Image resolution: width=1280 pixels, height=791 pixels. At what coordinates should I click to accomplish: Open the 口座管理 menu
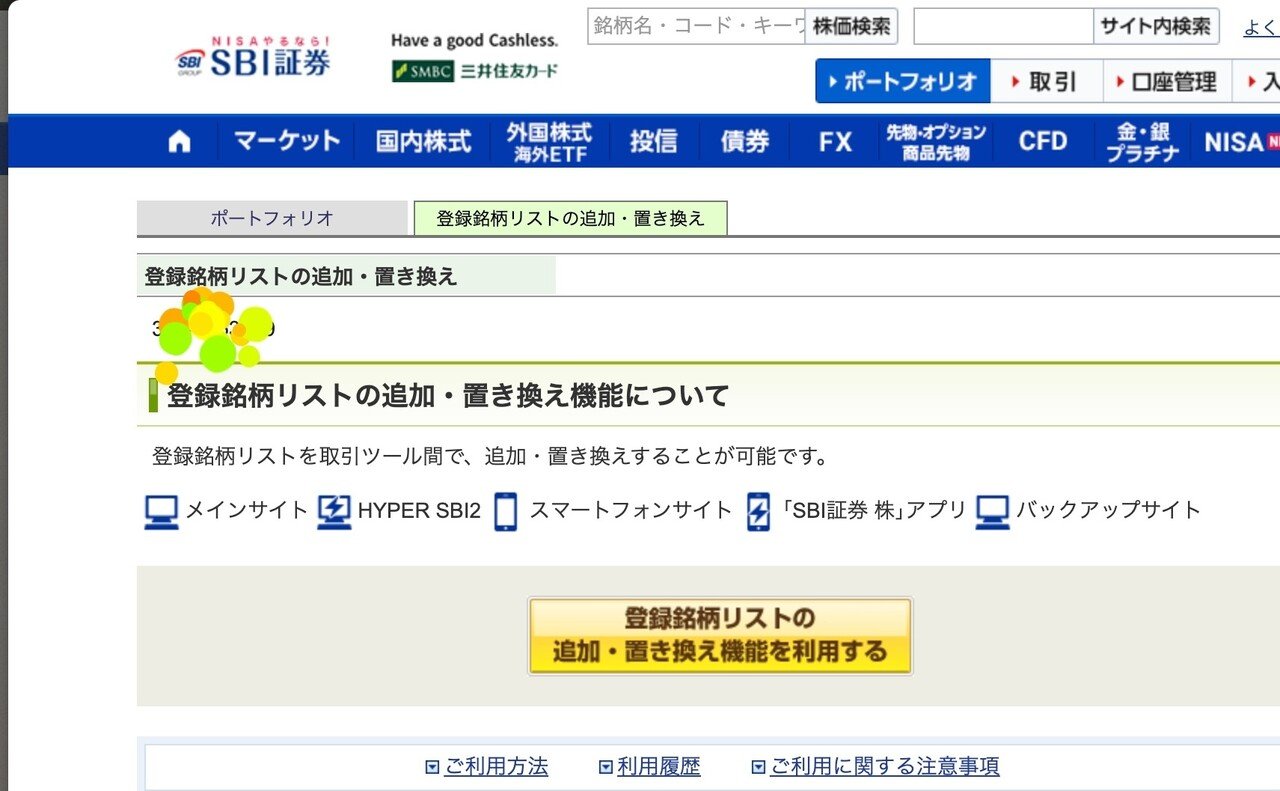coord(1166,82)
